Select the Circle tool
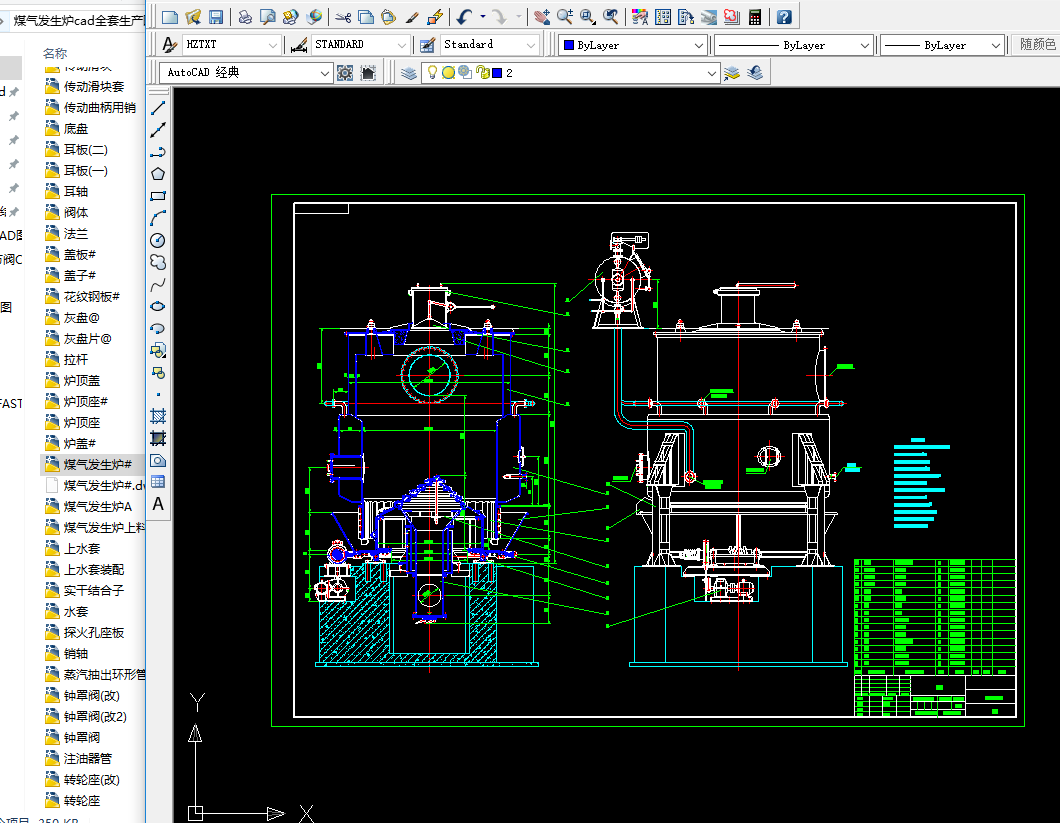This screenshot has height=823, width=1060. (158, 240)
